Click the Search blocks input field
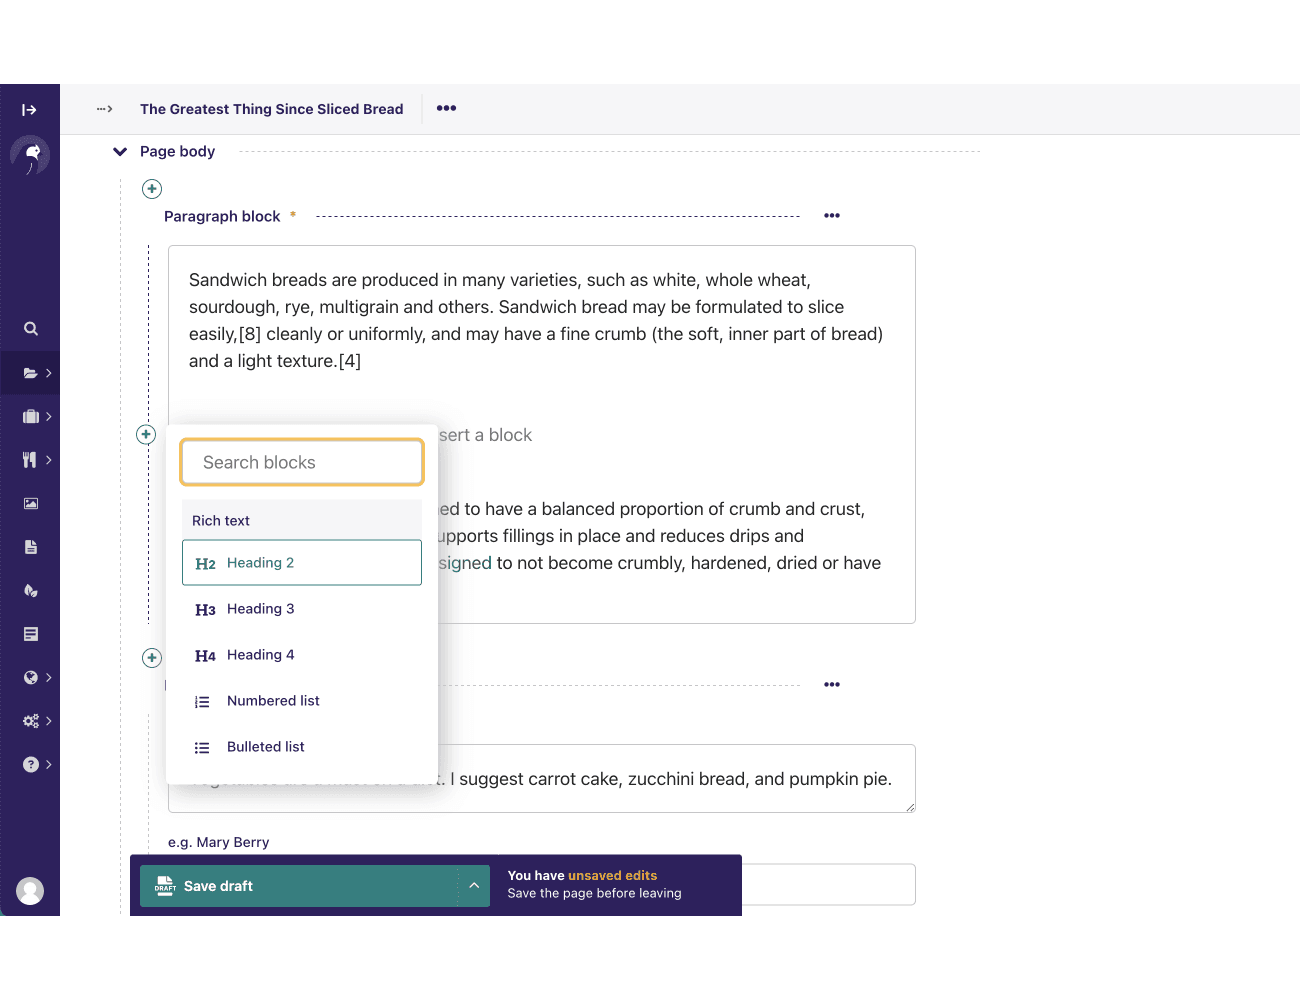The height and width of the screenshot is (1000, 1300). (x=302, y=462)
